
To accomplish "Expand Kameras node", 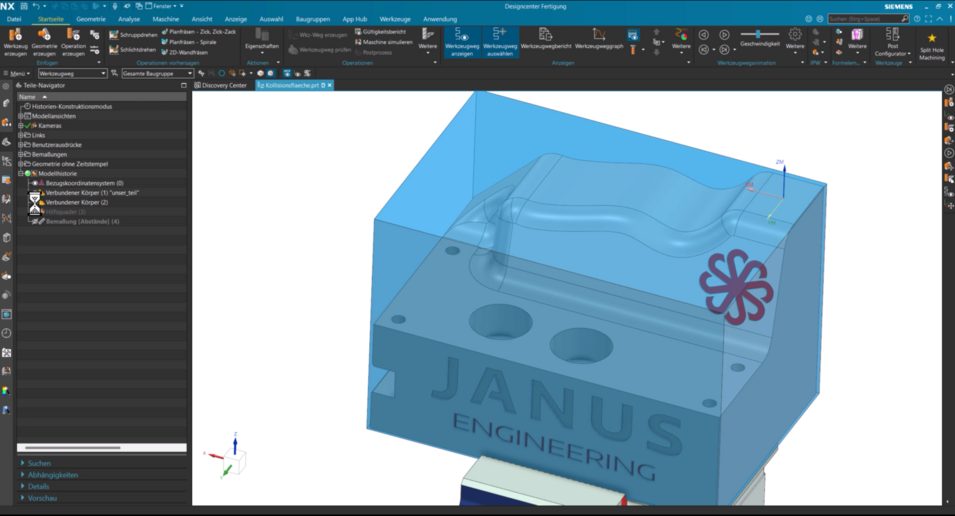I will pyautogui.click(x=20, y=125).
